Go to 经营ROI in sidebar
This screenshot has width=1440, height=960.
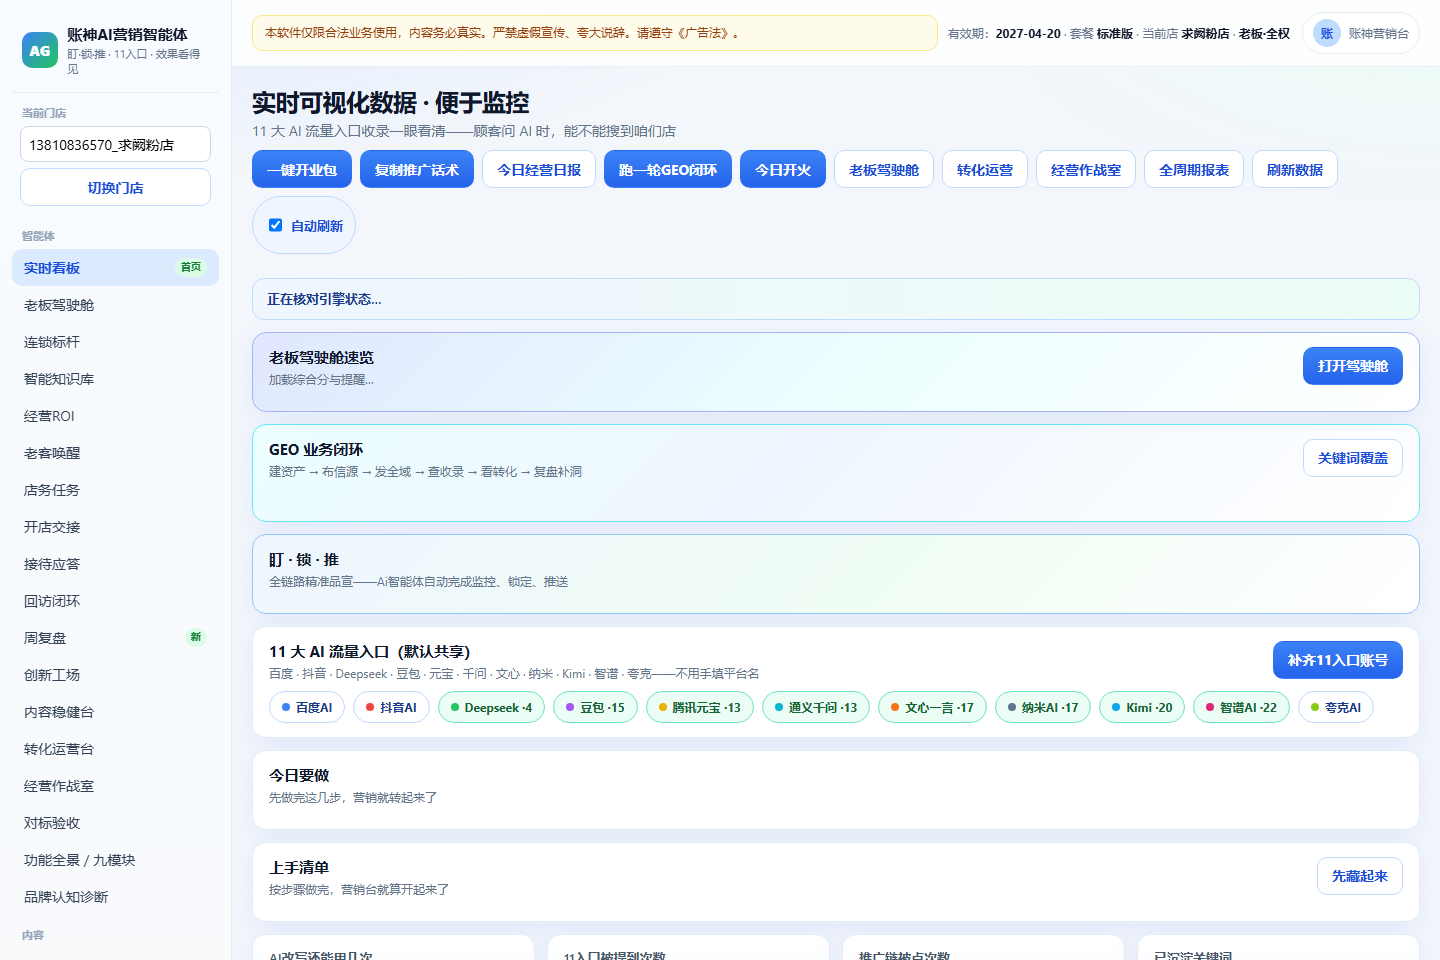115,416
